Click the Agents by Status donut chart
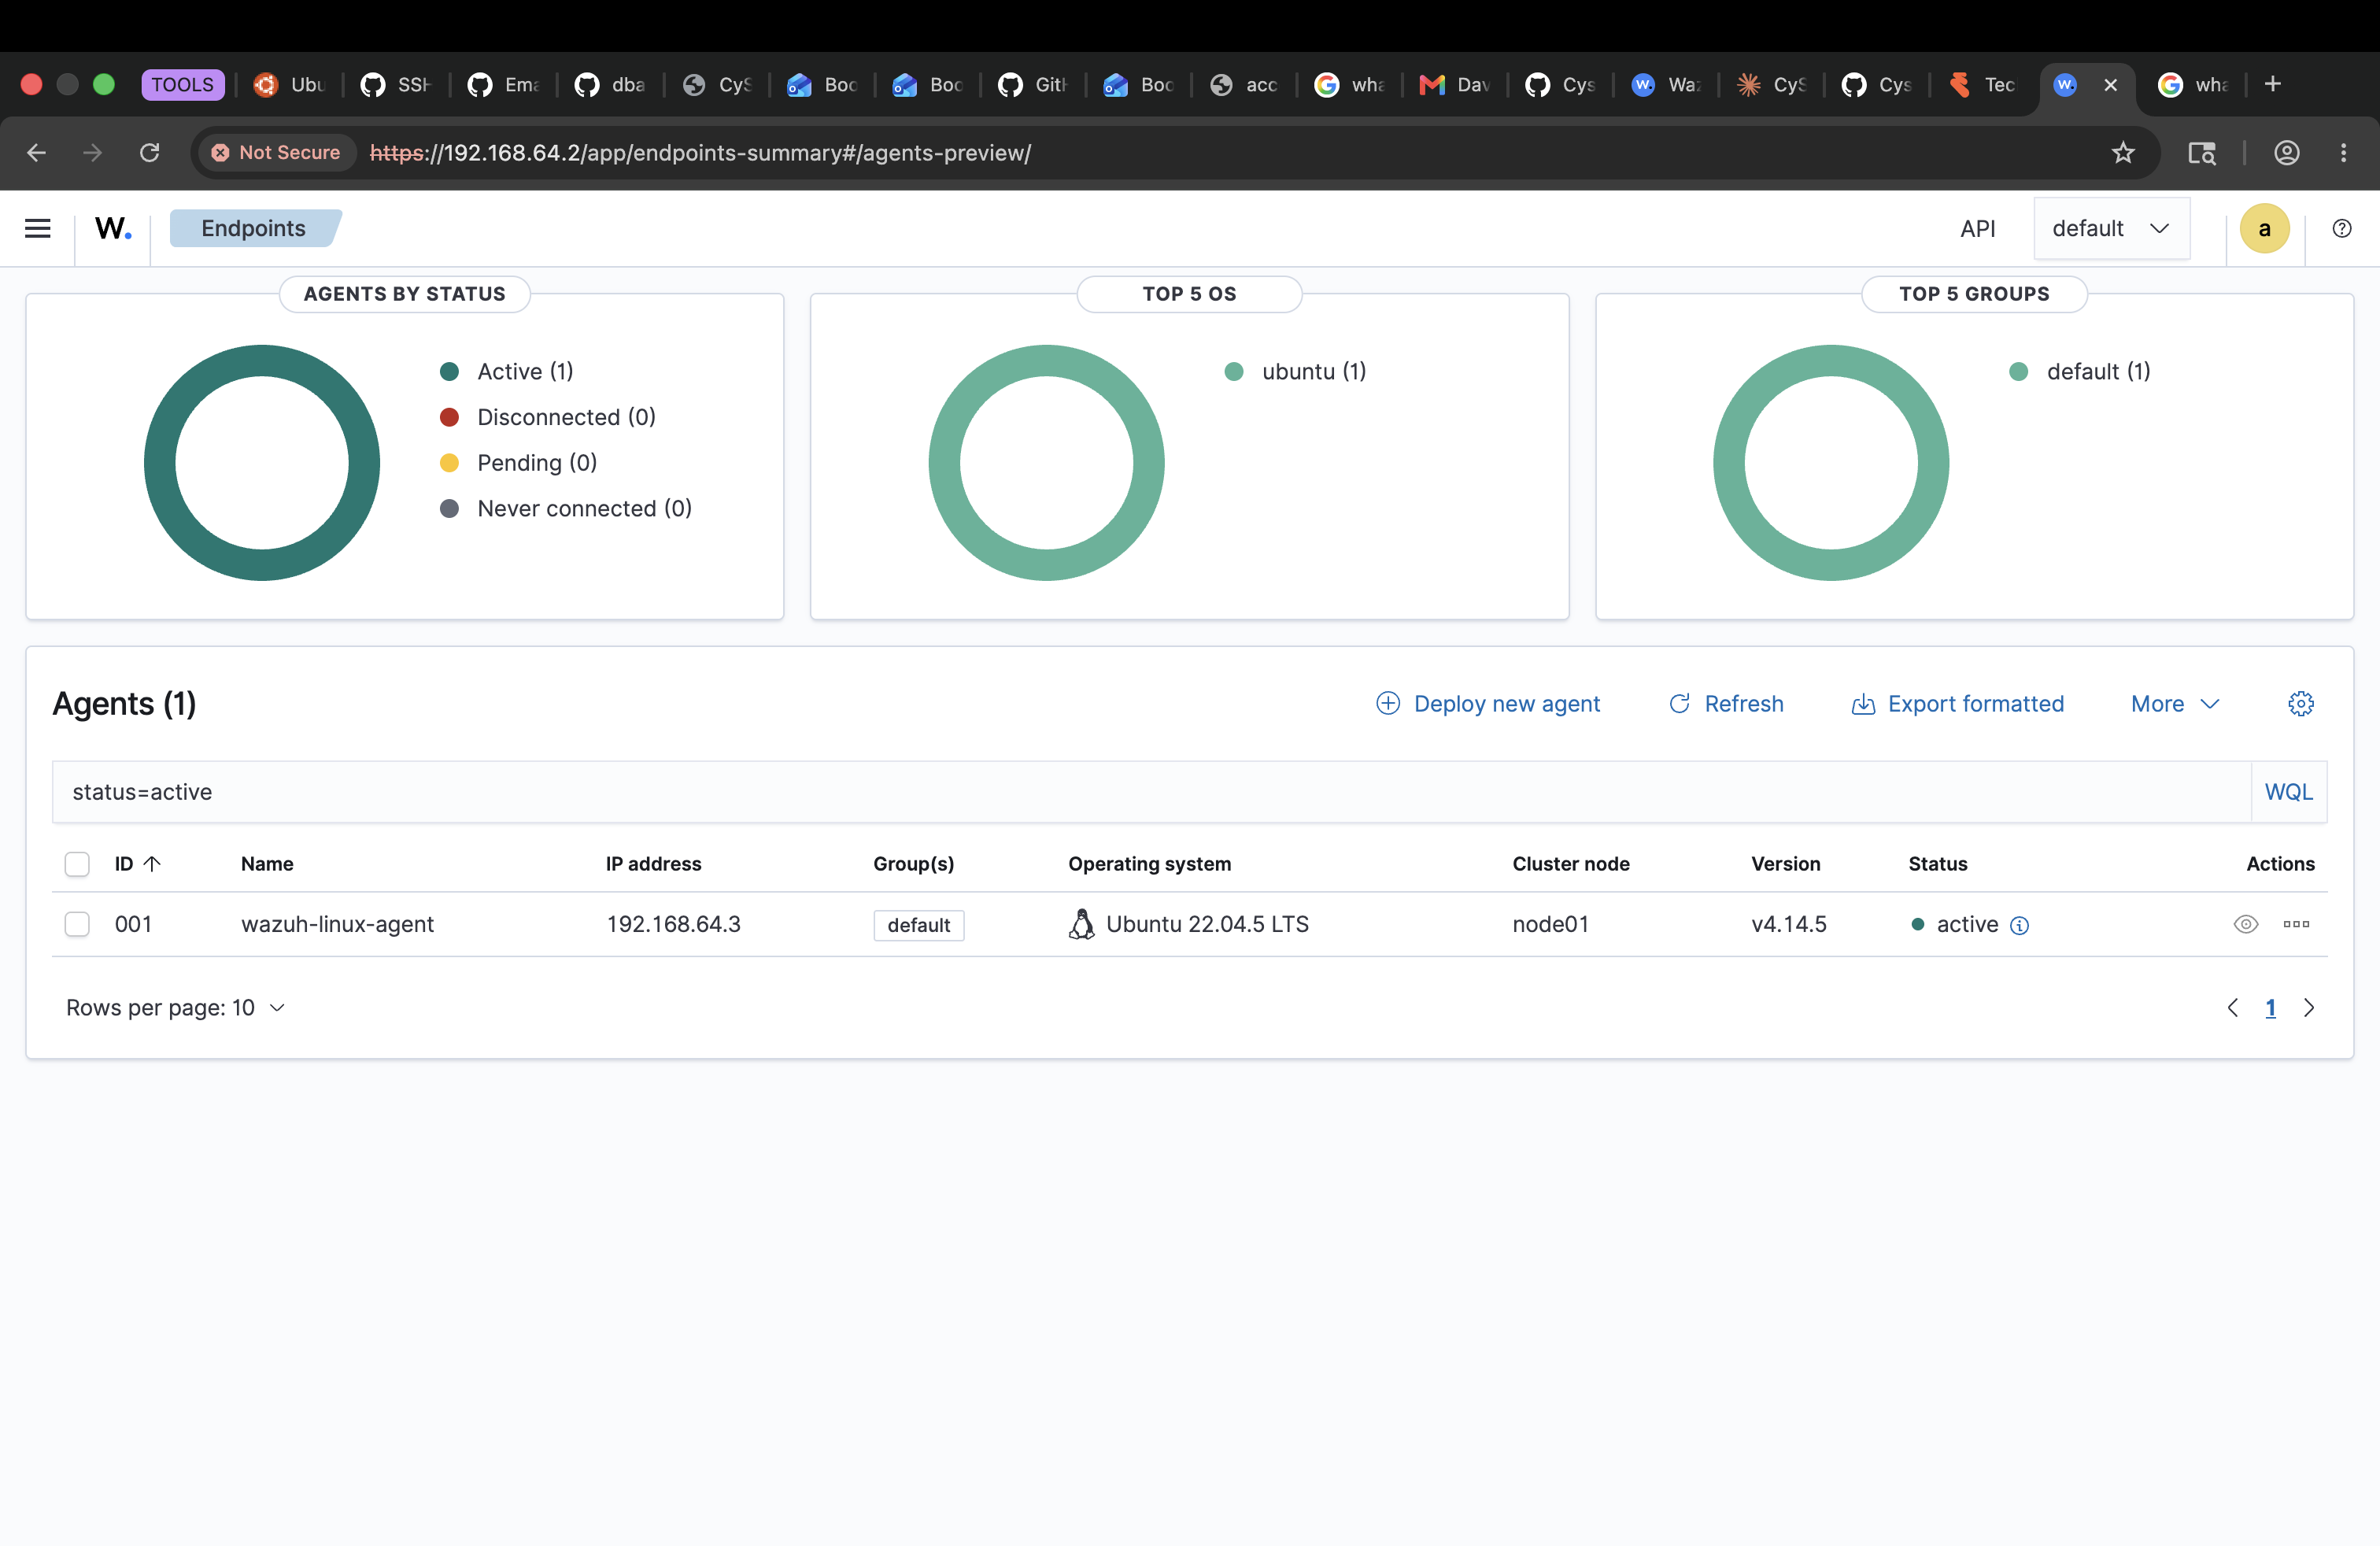This screenshot has width=2380, height=1546. tap(262, 463)
